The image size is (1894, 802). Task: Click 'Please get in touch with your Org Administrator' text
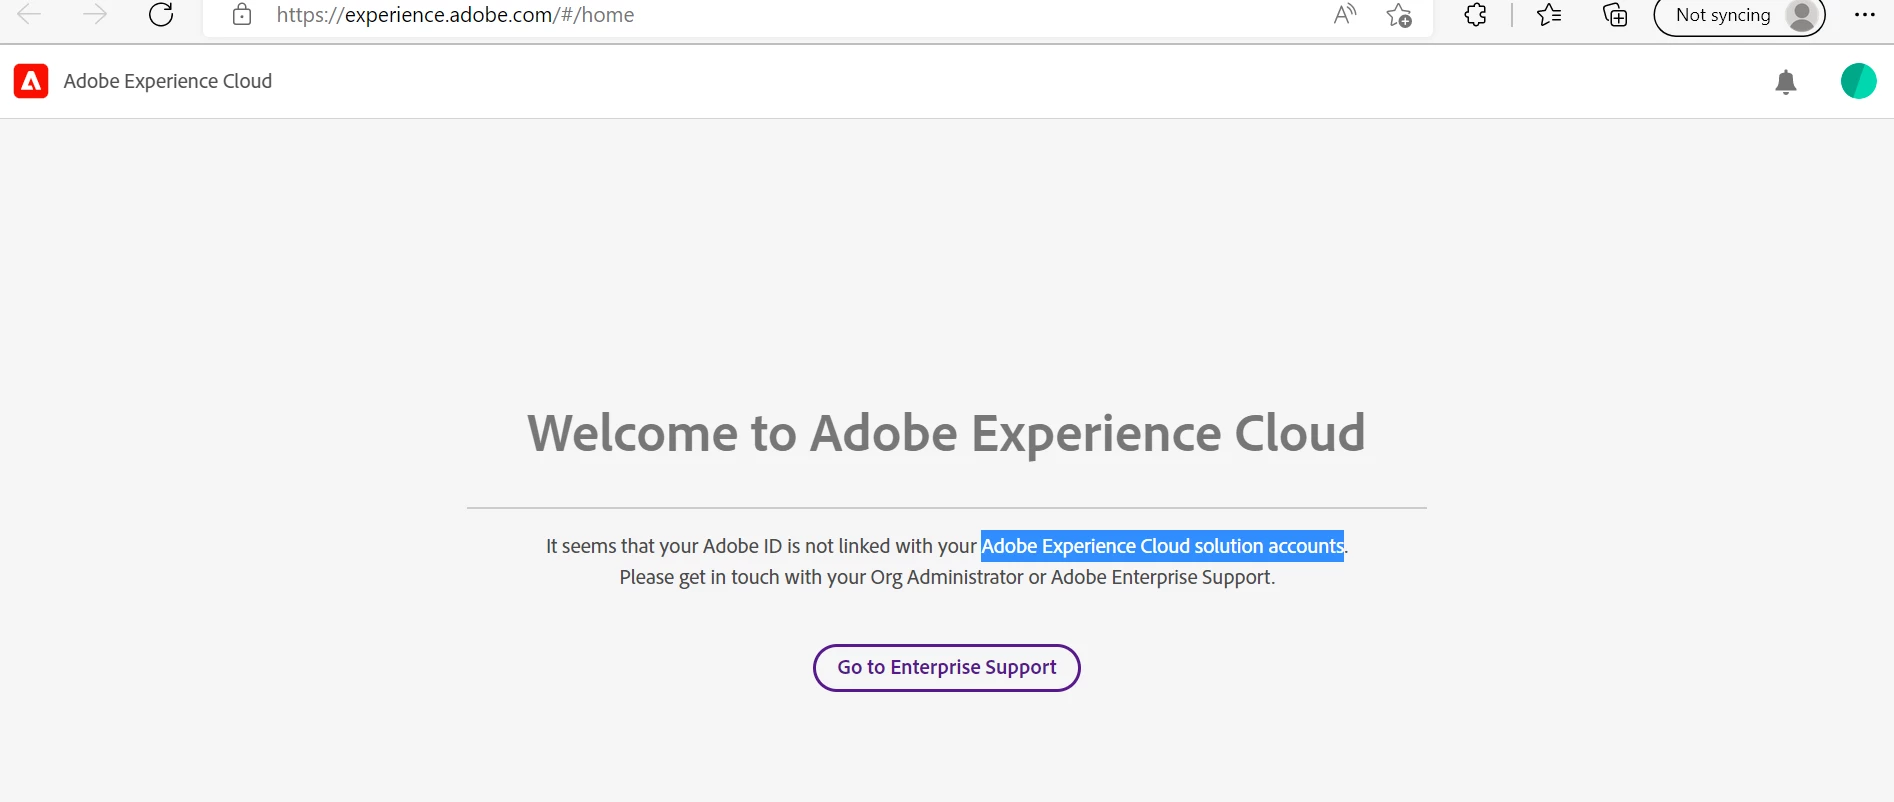pos(821,577)
